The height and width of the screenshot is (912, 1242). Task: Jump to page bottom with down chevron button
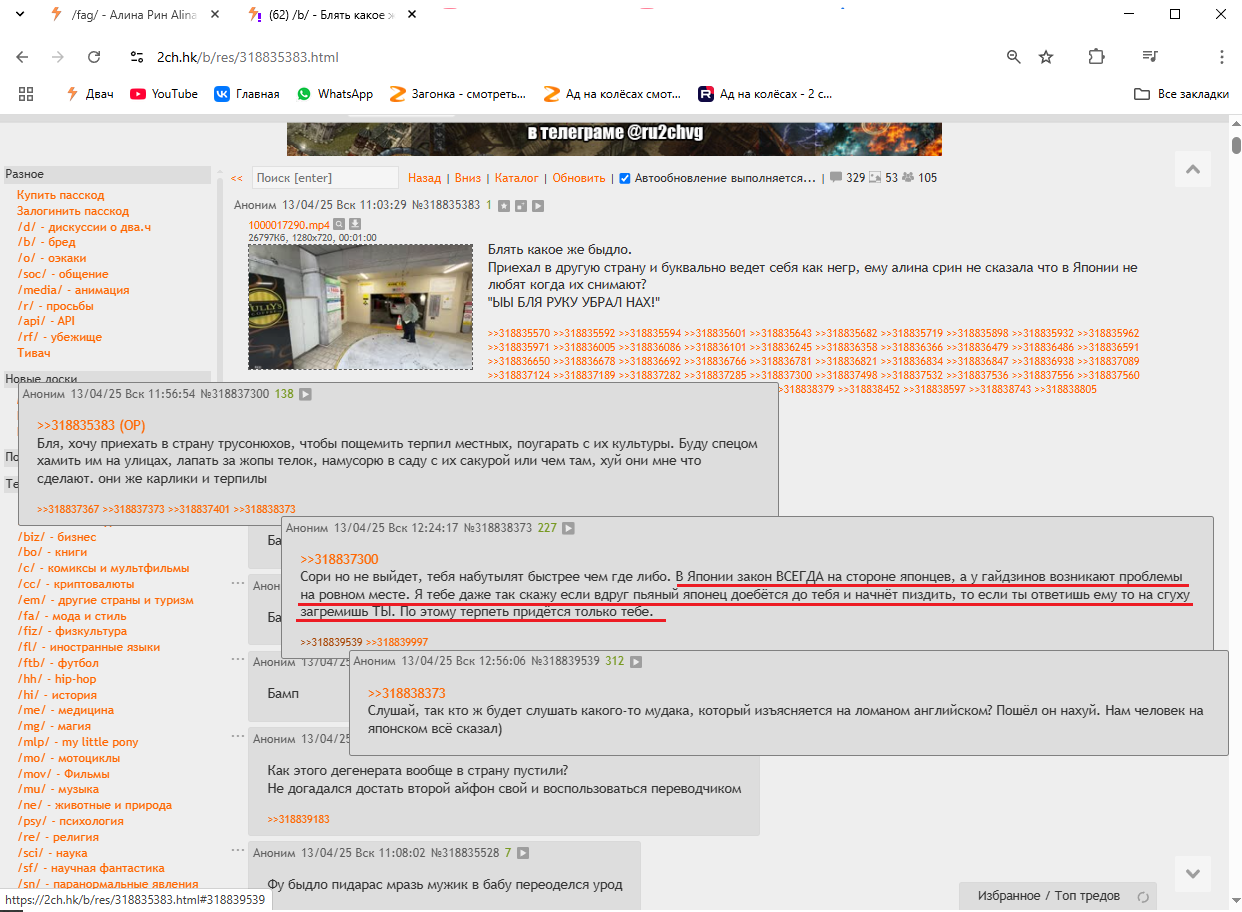(1192, 873)
